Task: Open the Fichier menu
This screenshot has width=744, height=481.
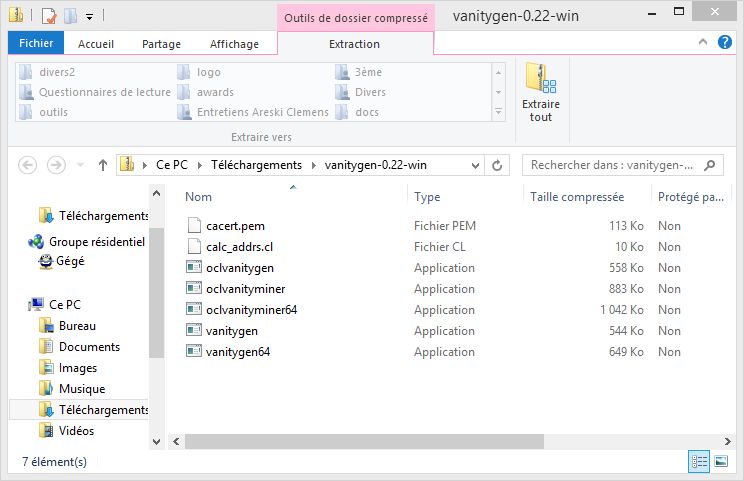Action: [36, 44]
